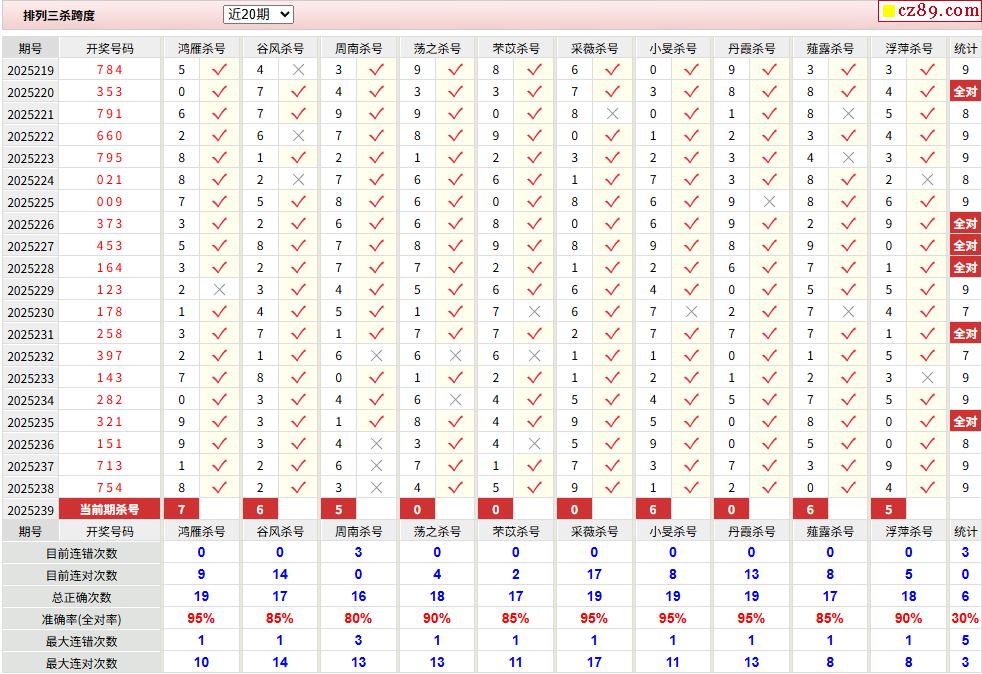Click the 80% accuracy value under 周南杀号
The image size is (982, 674).
tap(358, 618)
